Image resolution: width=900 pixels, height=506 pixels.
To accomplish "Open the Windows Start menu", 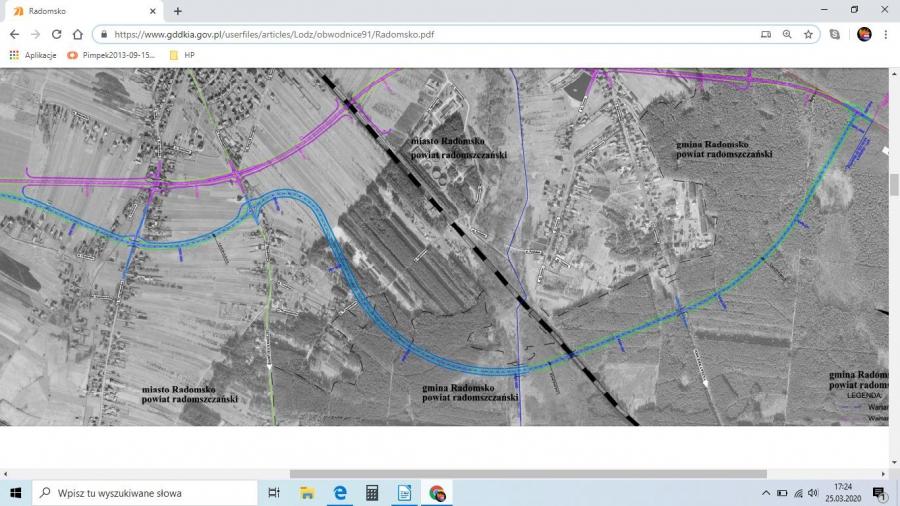I will click(16, 493).
